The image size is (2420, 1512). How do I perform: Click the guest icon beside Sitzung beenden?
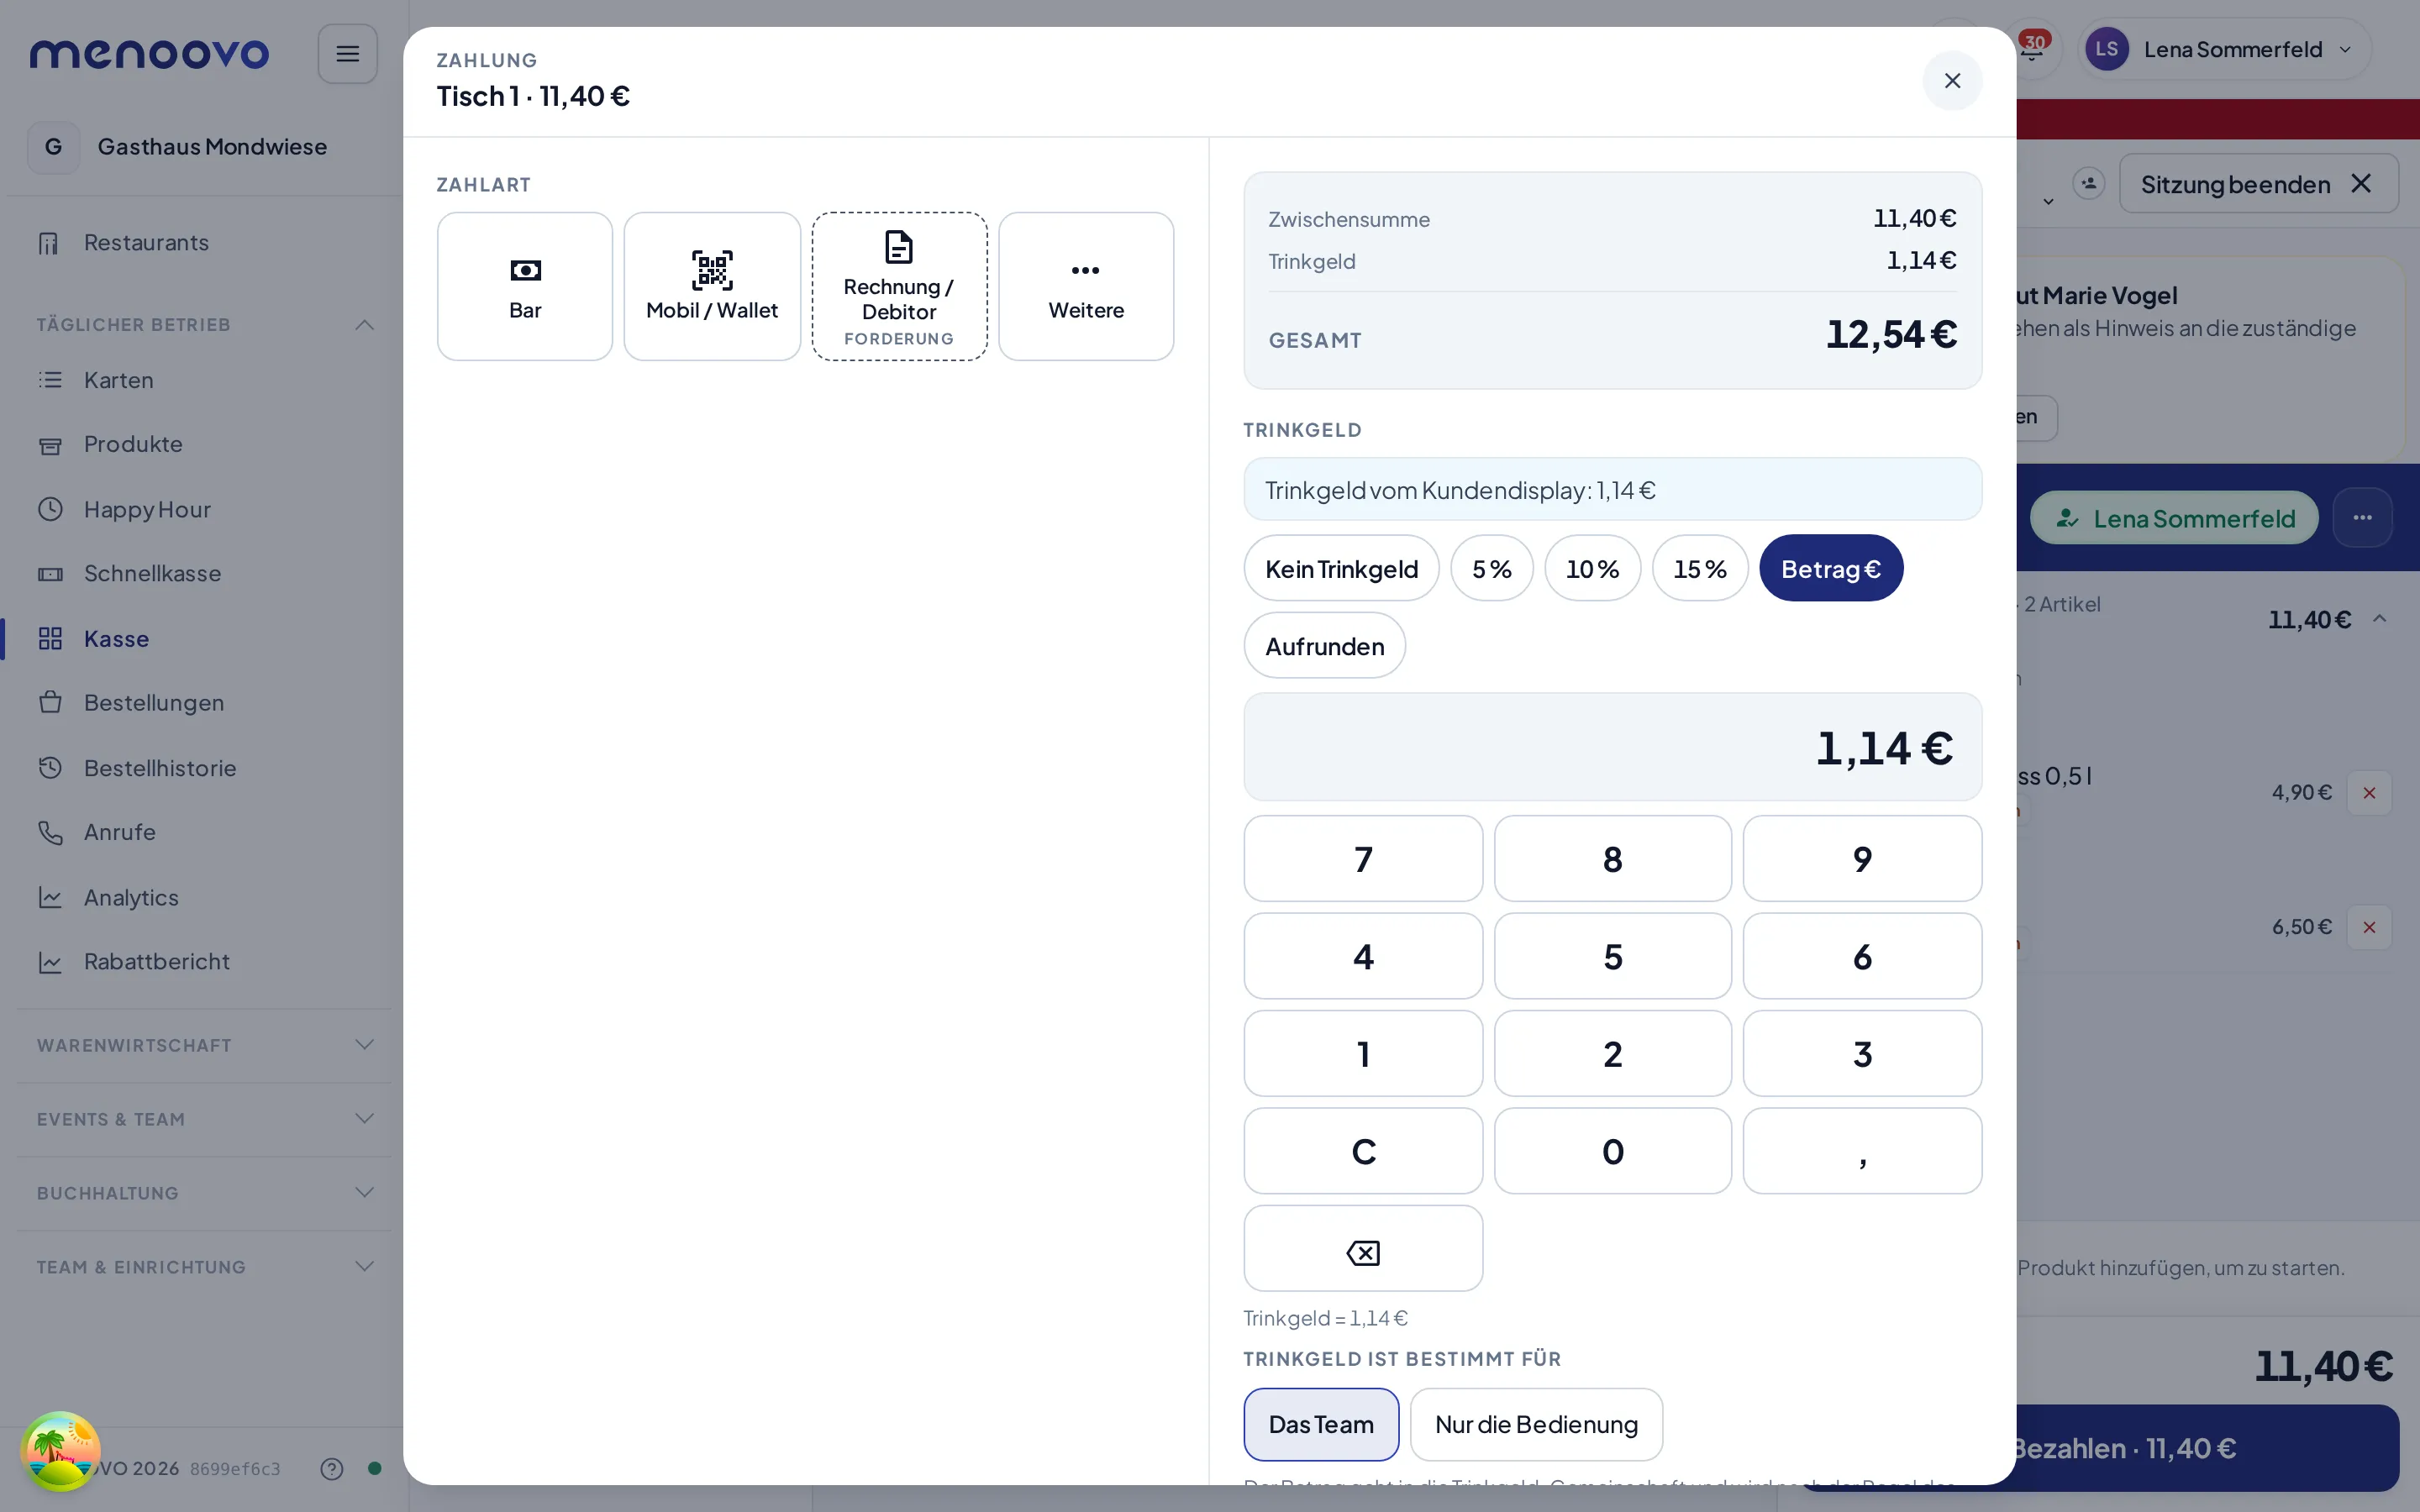pyautogui.click(x=2088, y=184)
